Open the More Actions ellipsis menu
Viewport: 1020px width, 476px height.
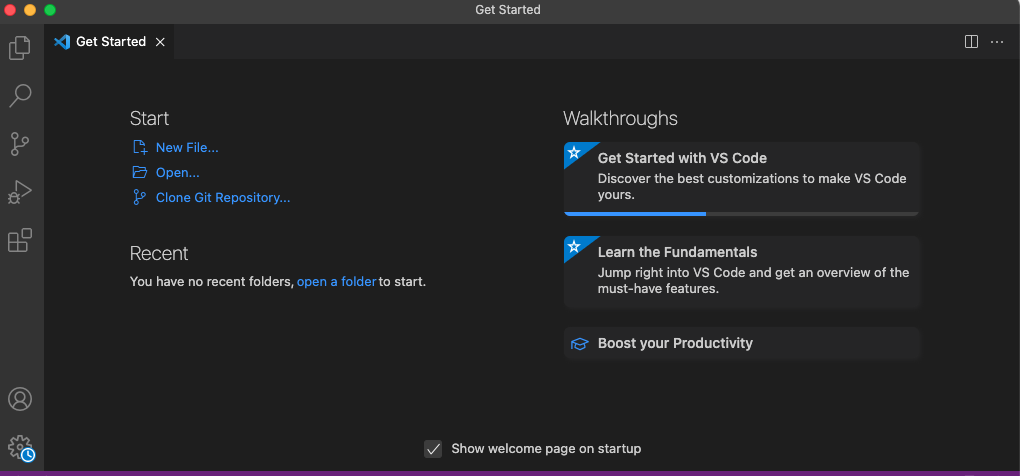click(997, 42)
